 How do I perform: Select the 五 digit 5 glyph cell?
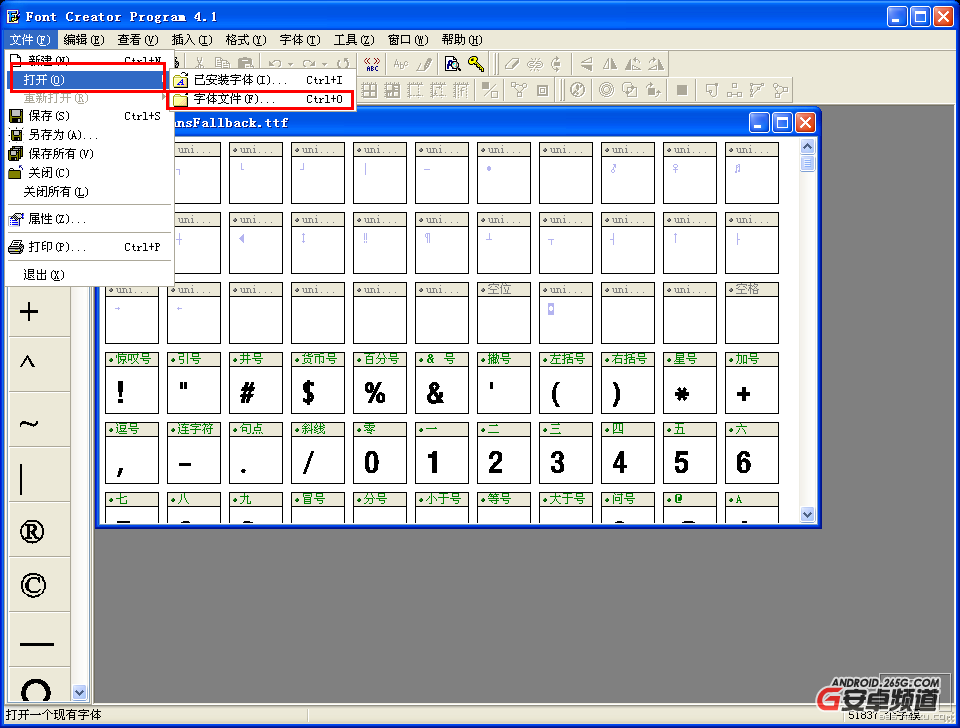click(x=689, y=453)
